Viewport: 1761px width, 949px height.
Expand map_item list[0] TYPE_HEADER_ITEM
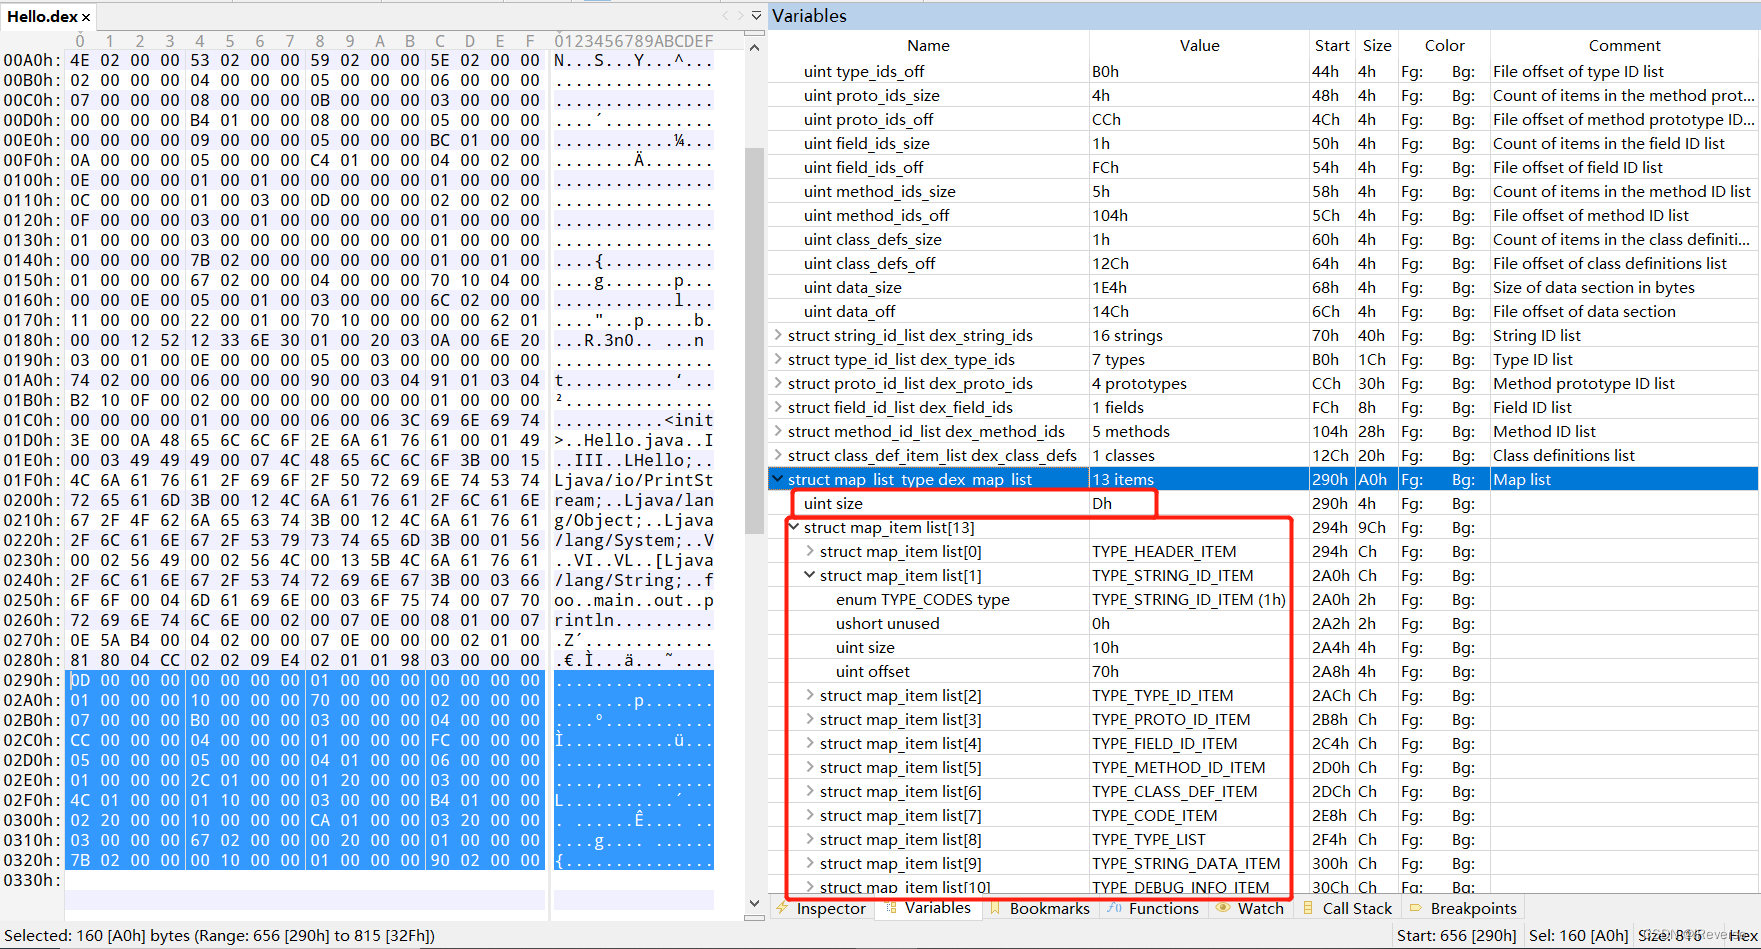pos(810,551)
